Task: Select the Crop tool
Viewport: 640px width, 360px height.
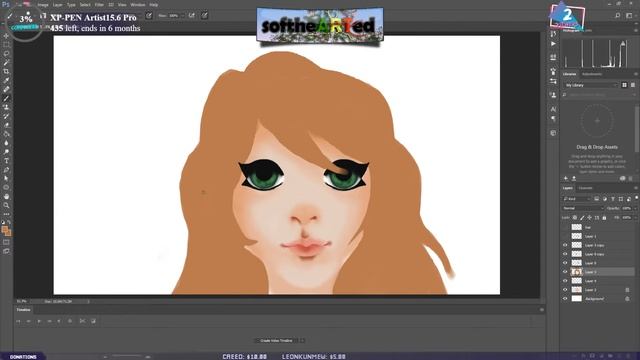Action: tap(6, 71)
